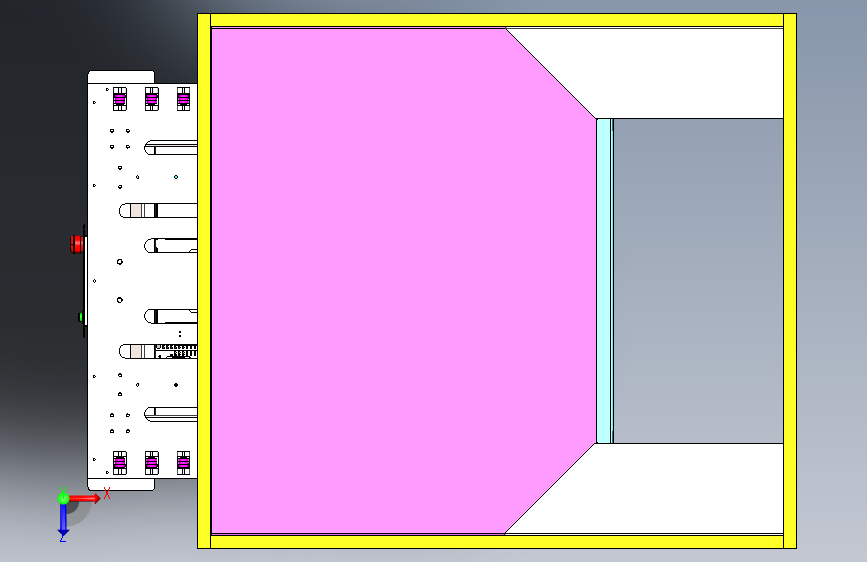Select the gray opening behind the cyan strip
Viewport: 867px width, 562px height.
coord(698,281)
